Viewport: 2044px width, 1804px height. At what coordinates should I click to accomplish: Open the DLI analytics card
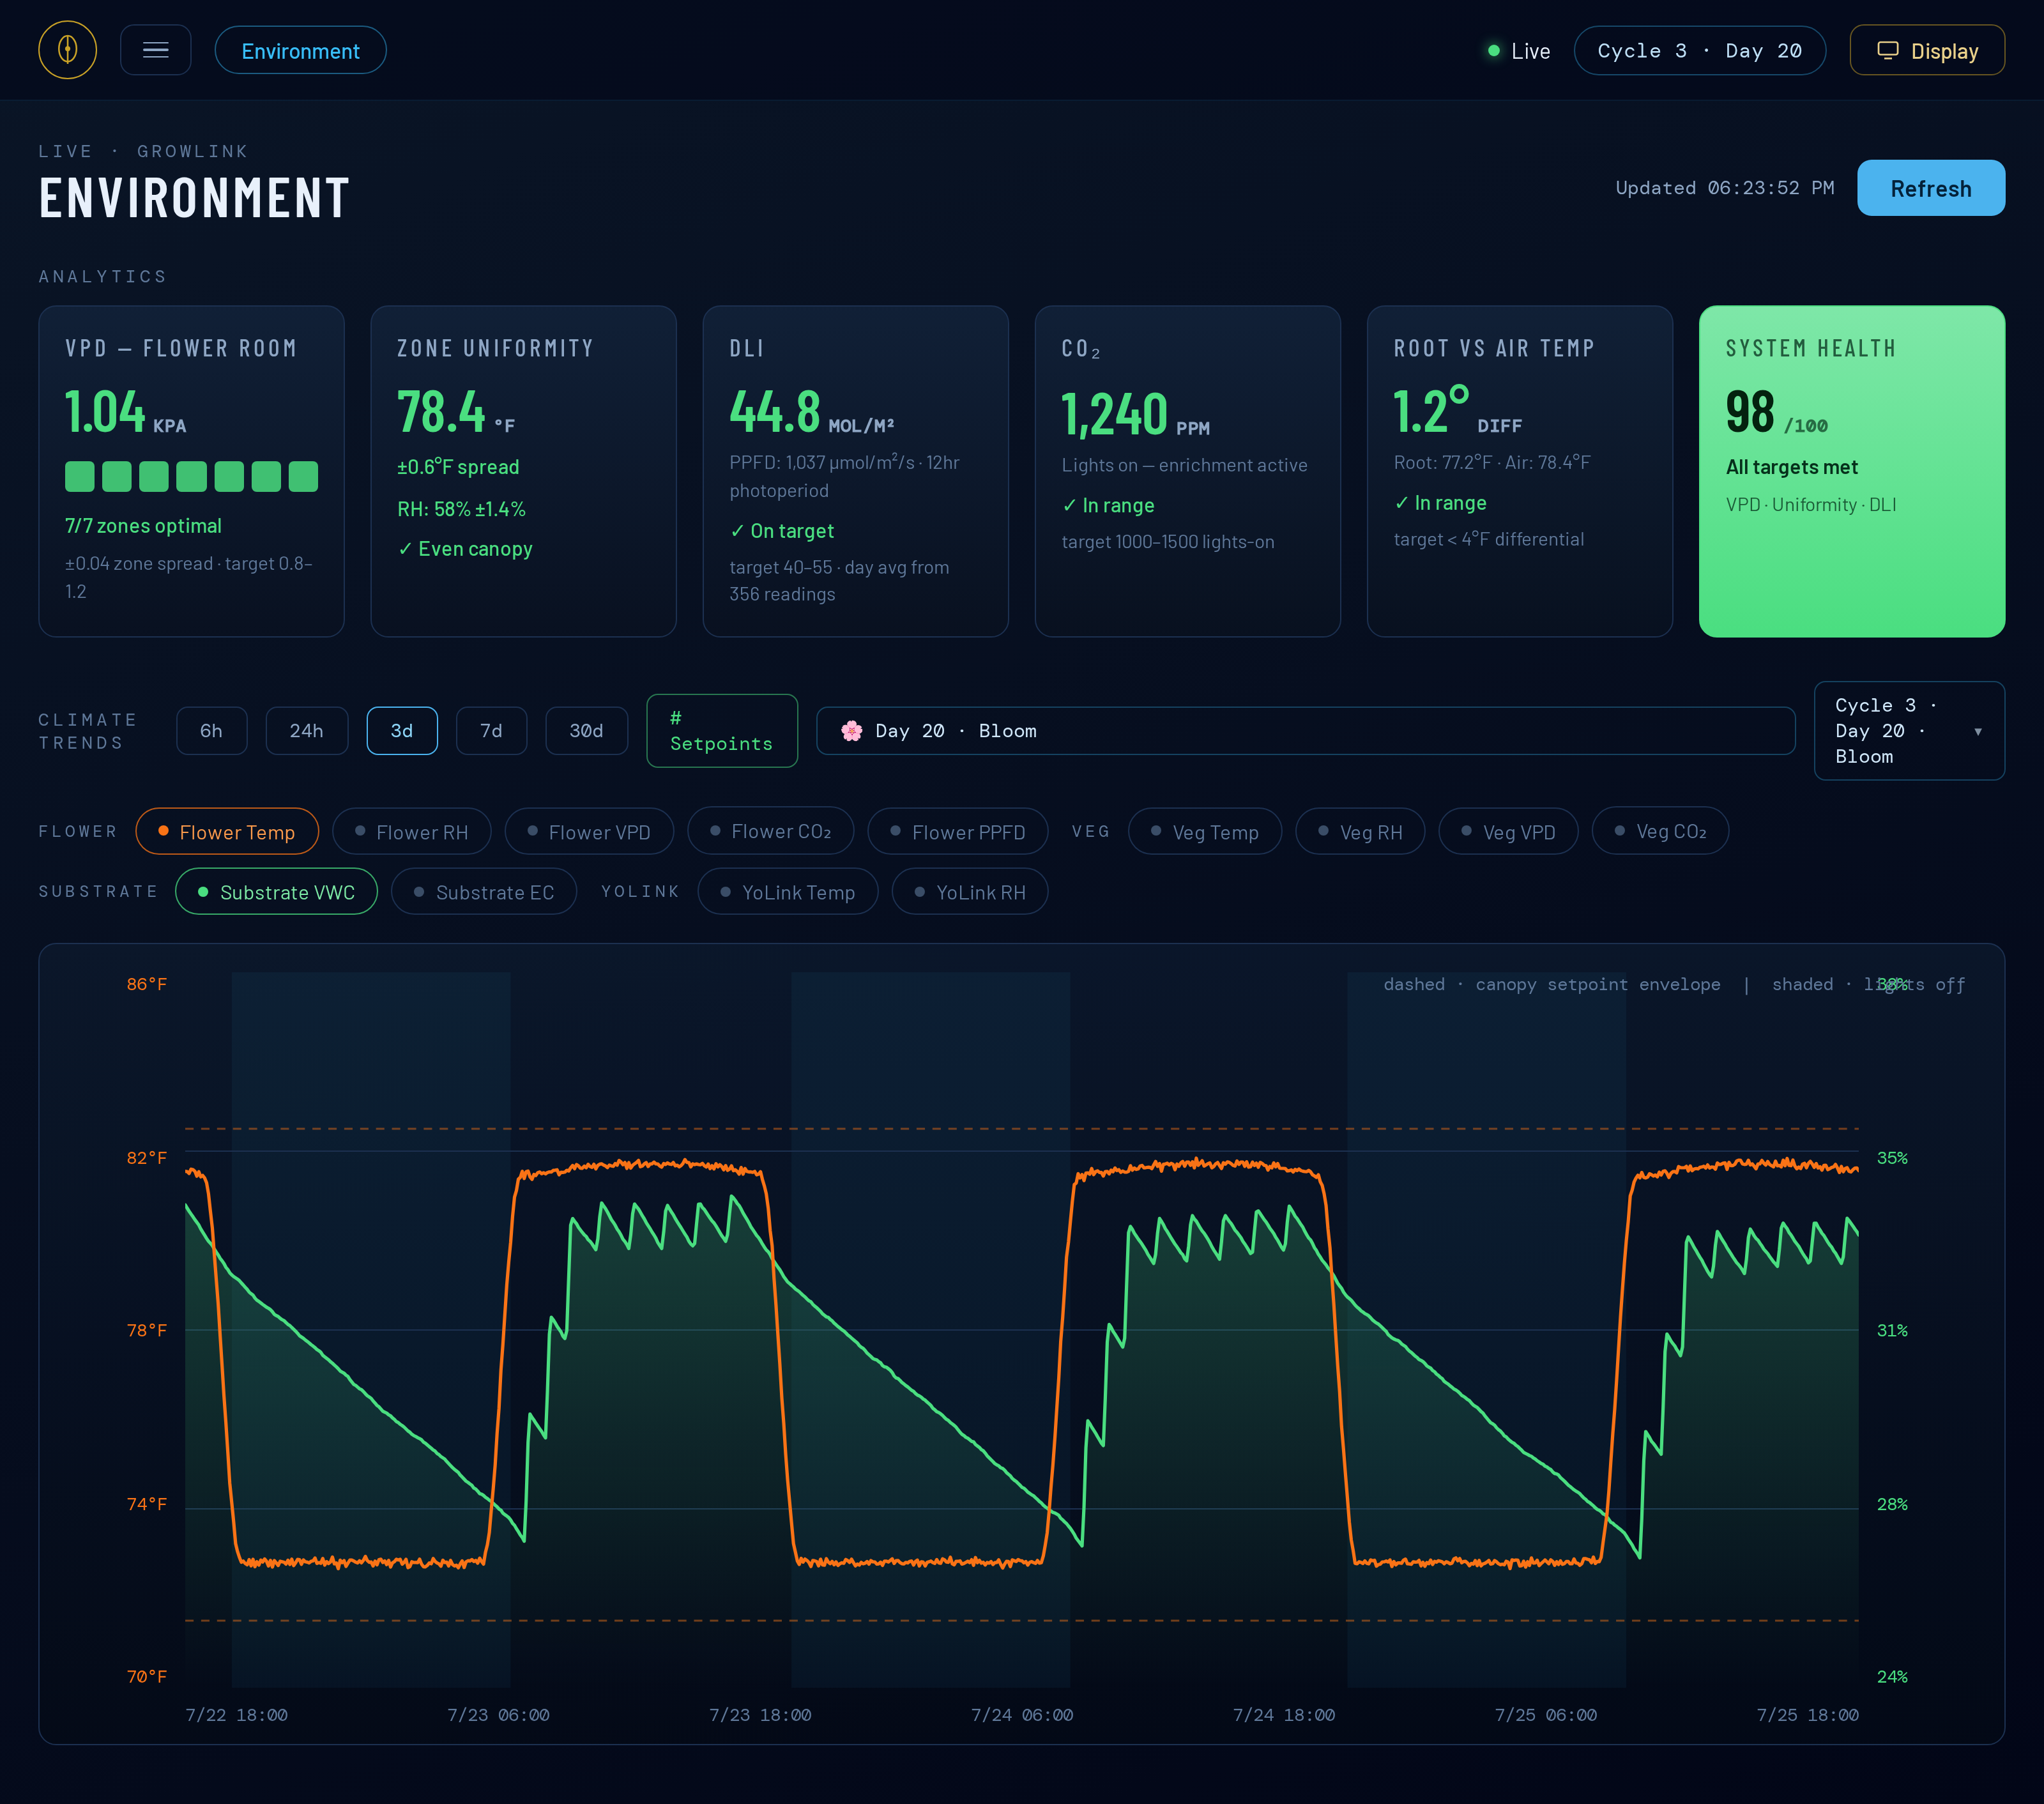[x=856, y=471]
